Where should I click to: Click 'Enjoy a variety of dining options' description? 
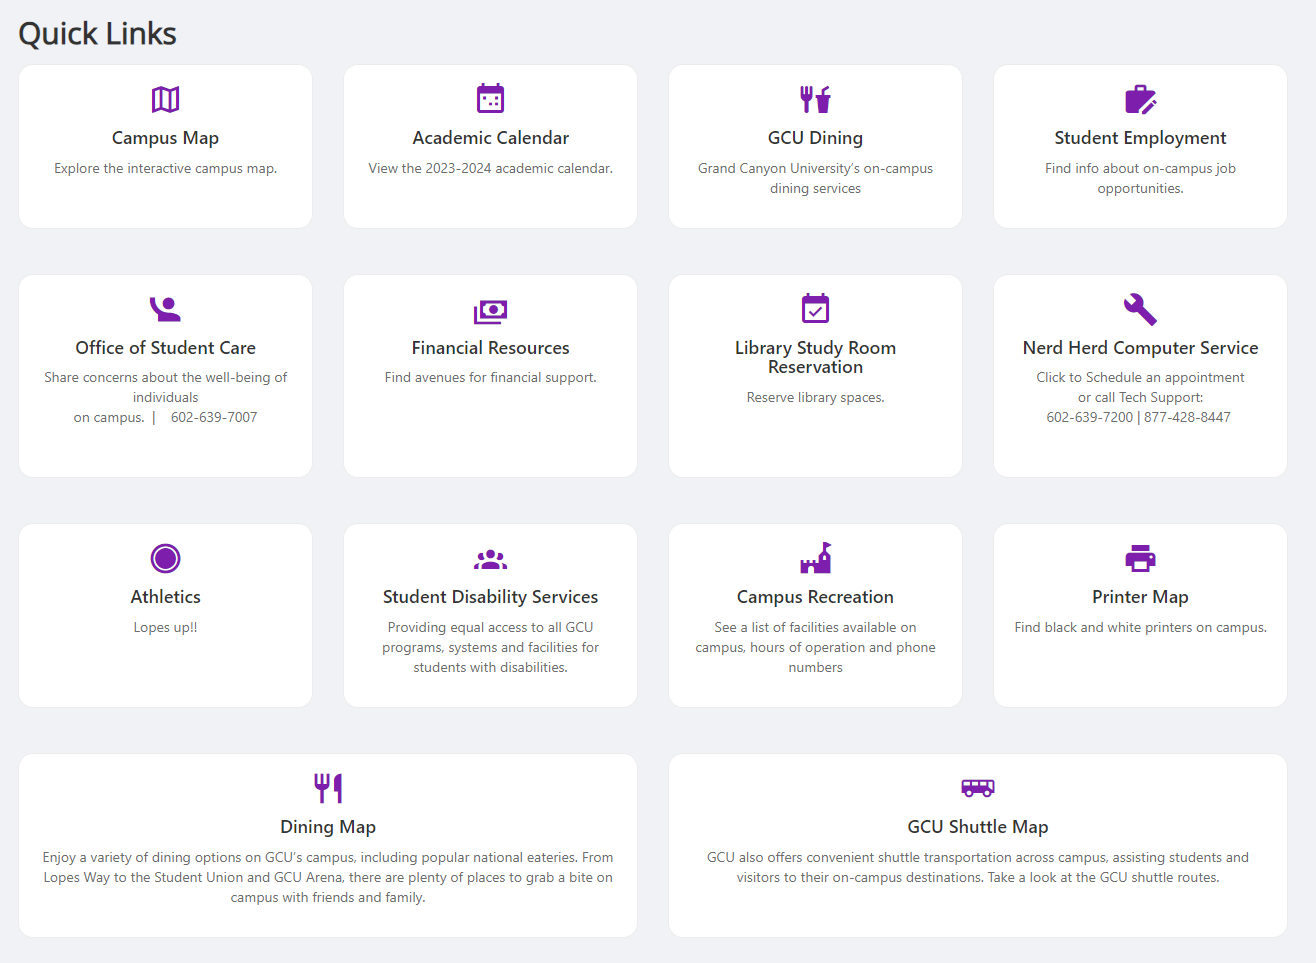[x=328, y=878]
